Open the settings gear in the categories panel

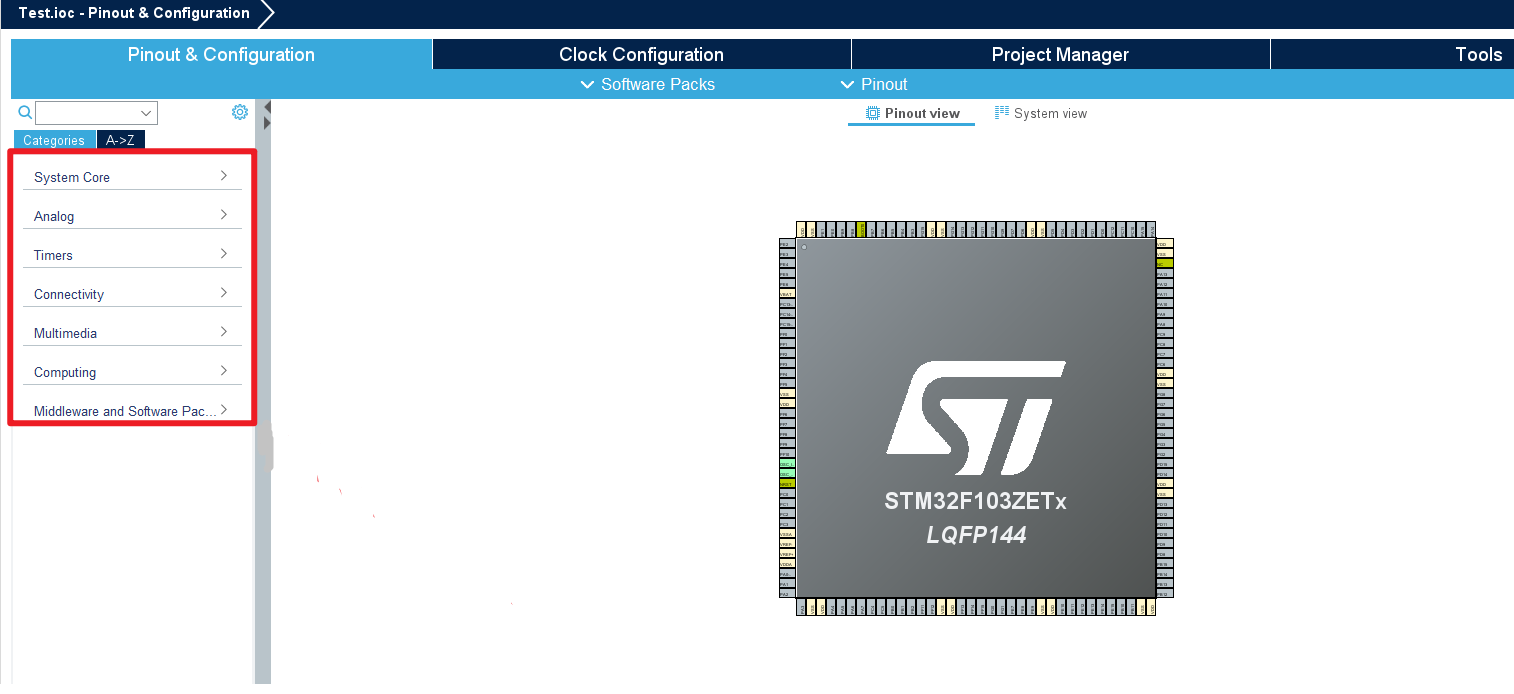(x=240, y=112)
